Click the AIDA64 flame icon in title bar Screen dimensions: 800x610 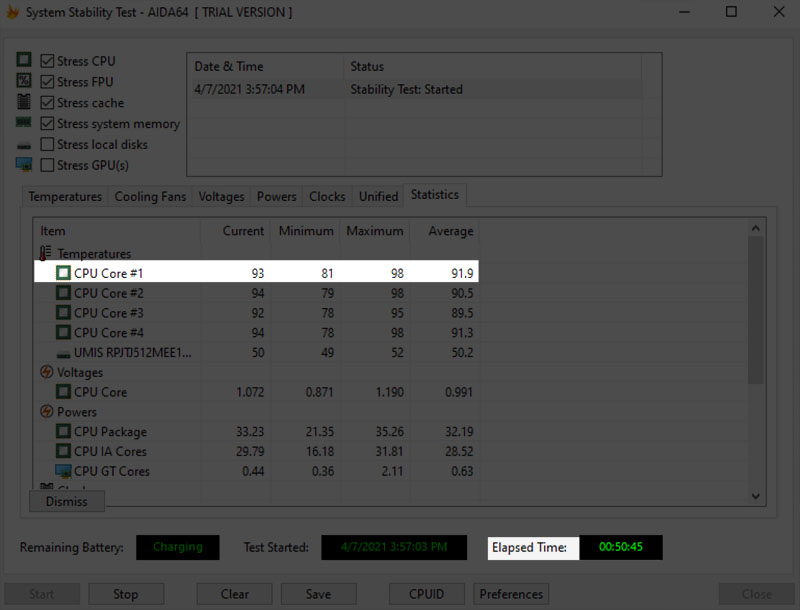(12, 12)
